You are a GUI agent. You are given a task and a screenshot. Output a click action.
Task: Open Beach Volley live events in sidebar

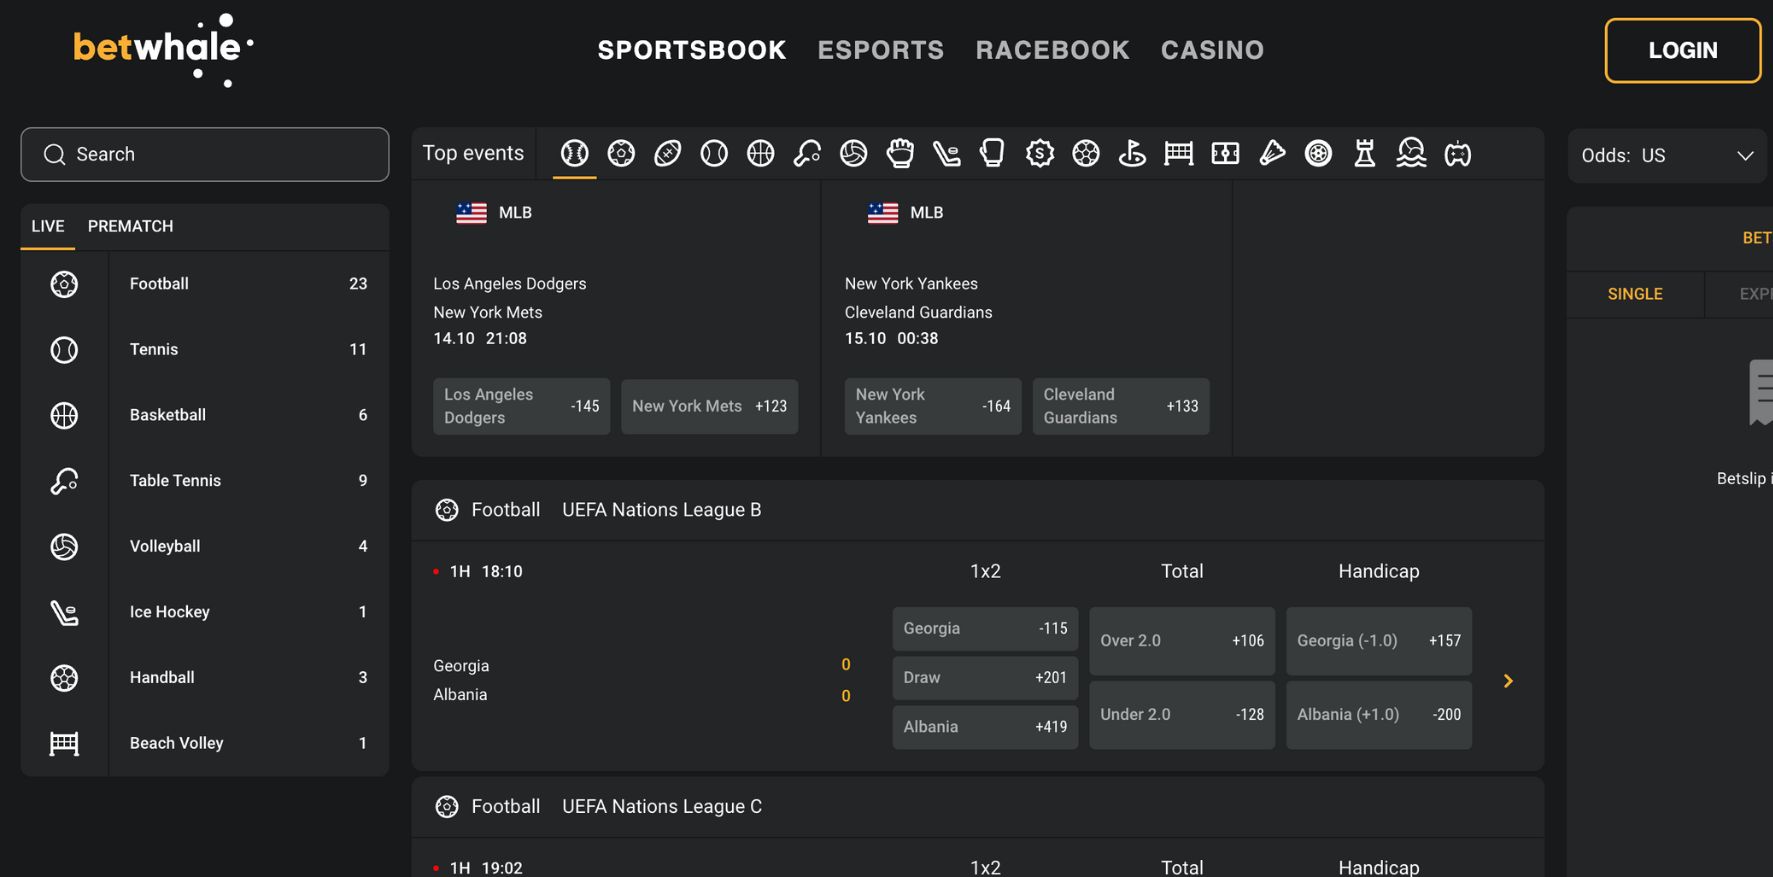coord(205,743)
